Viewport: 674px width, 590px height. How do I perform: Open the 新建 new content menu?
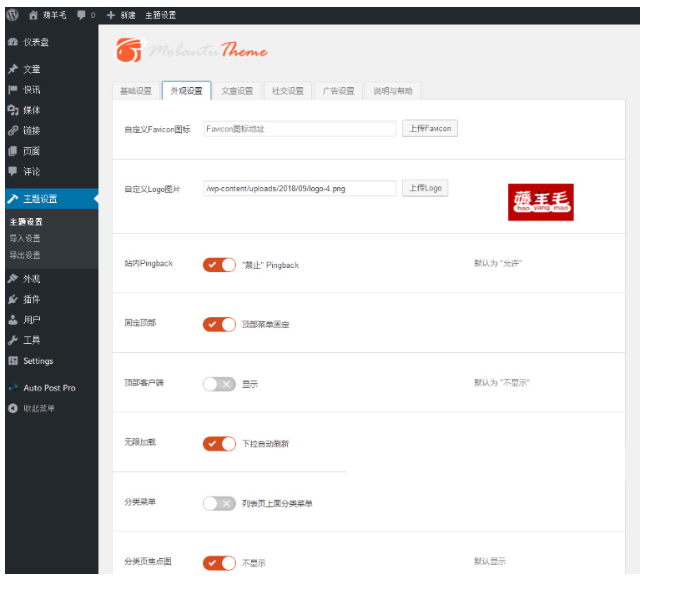(x=120, y=16)
